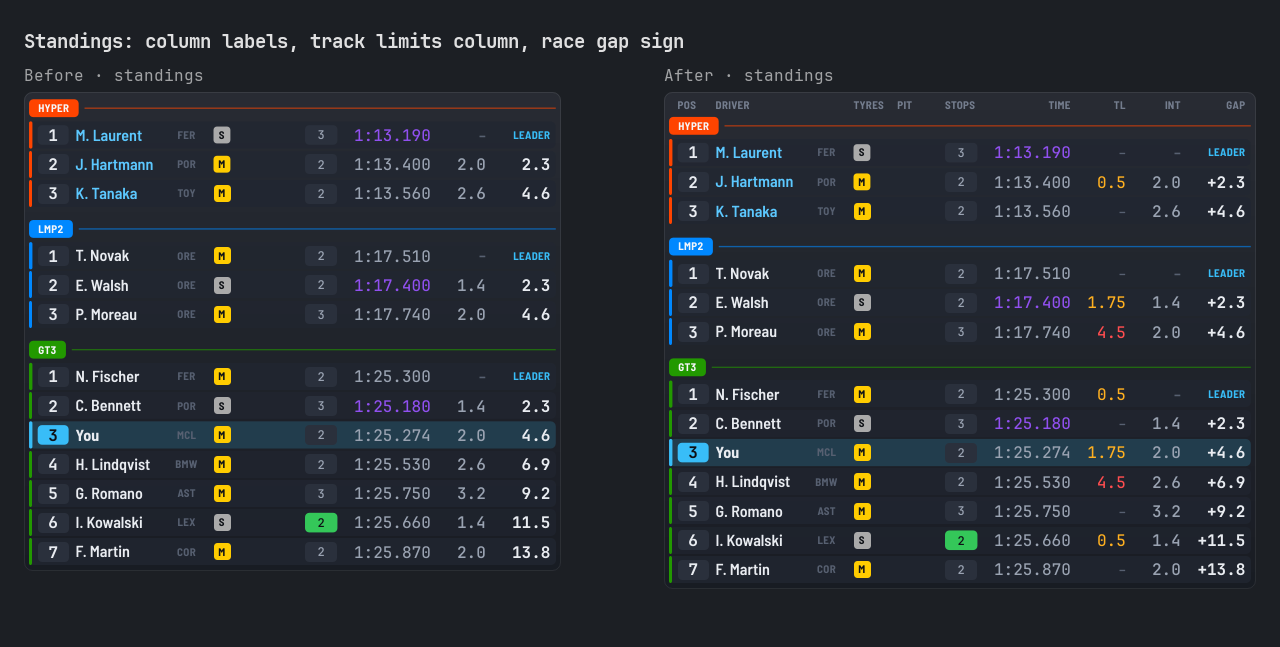Click the soft tyre badge in After panel's I. Kowalski row
Viewport: 1280px width, 647px height.
862,540
